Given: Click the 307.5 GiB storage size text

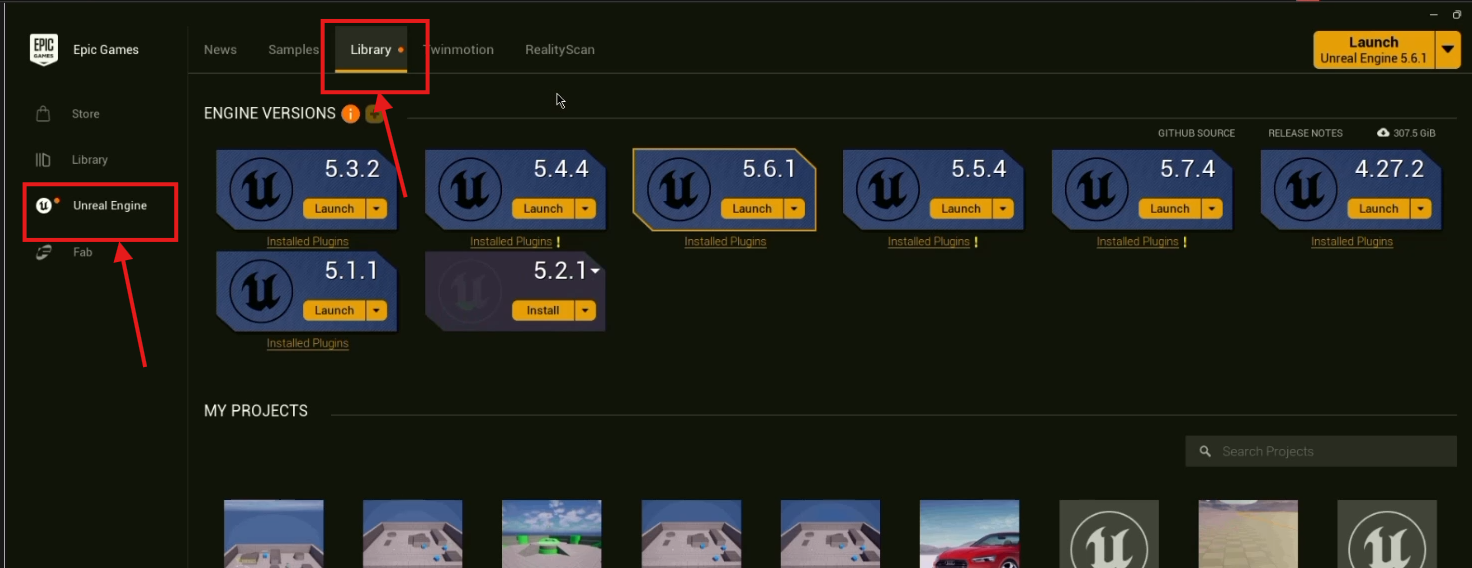Looking at the screenshot, I should [x=1414, y=133].
